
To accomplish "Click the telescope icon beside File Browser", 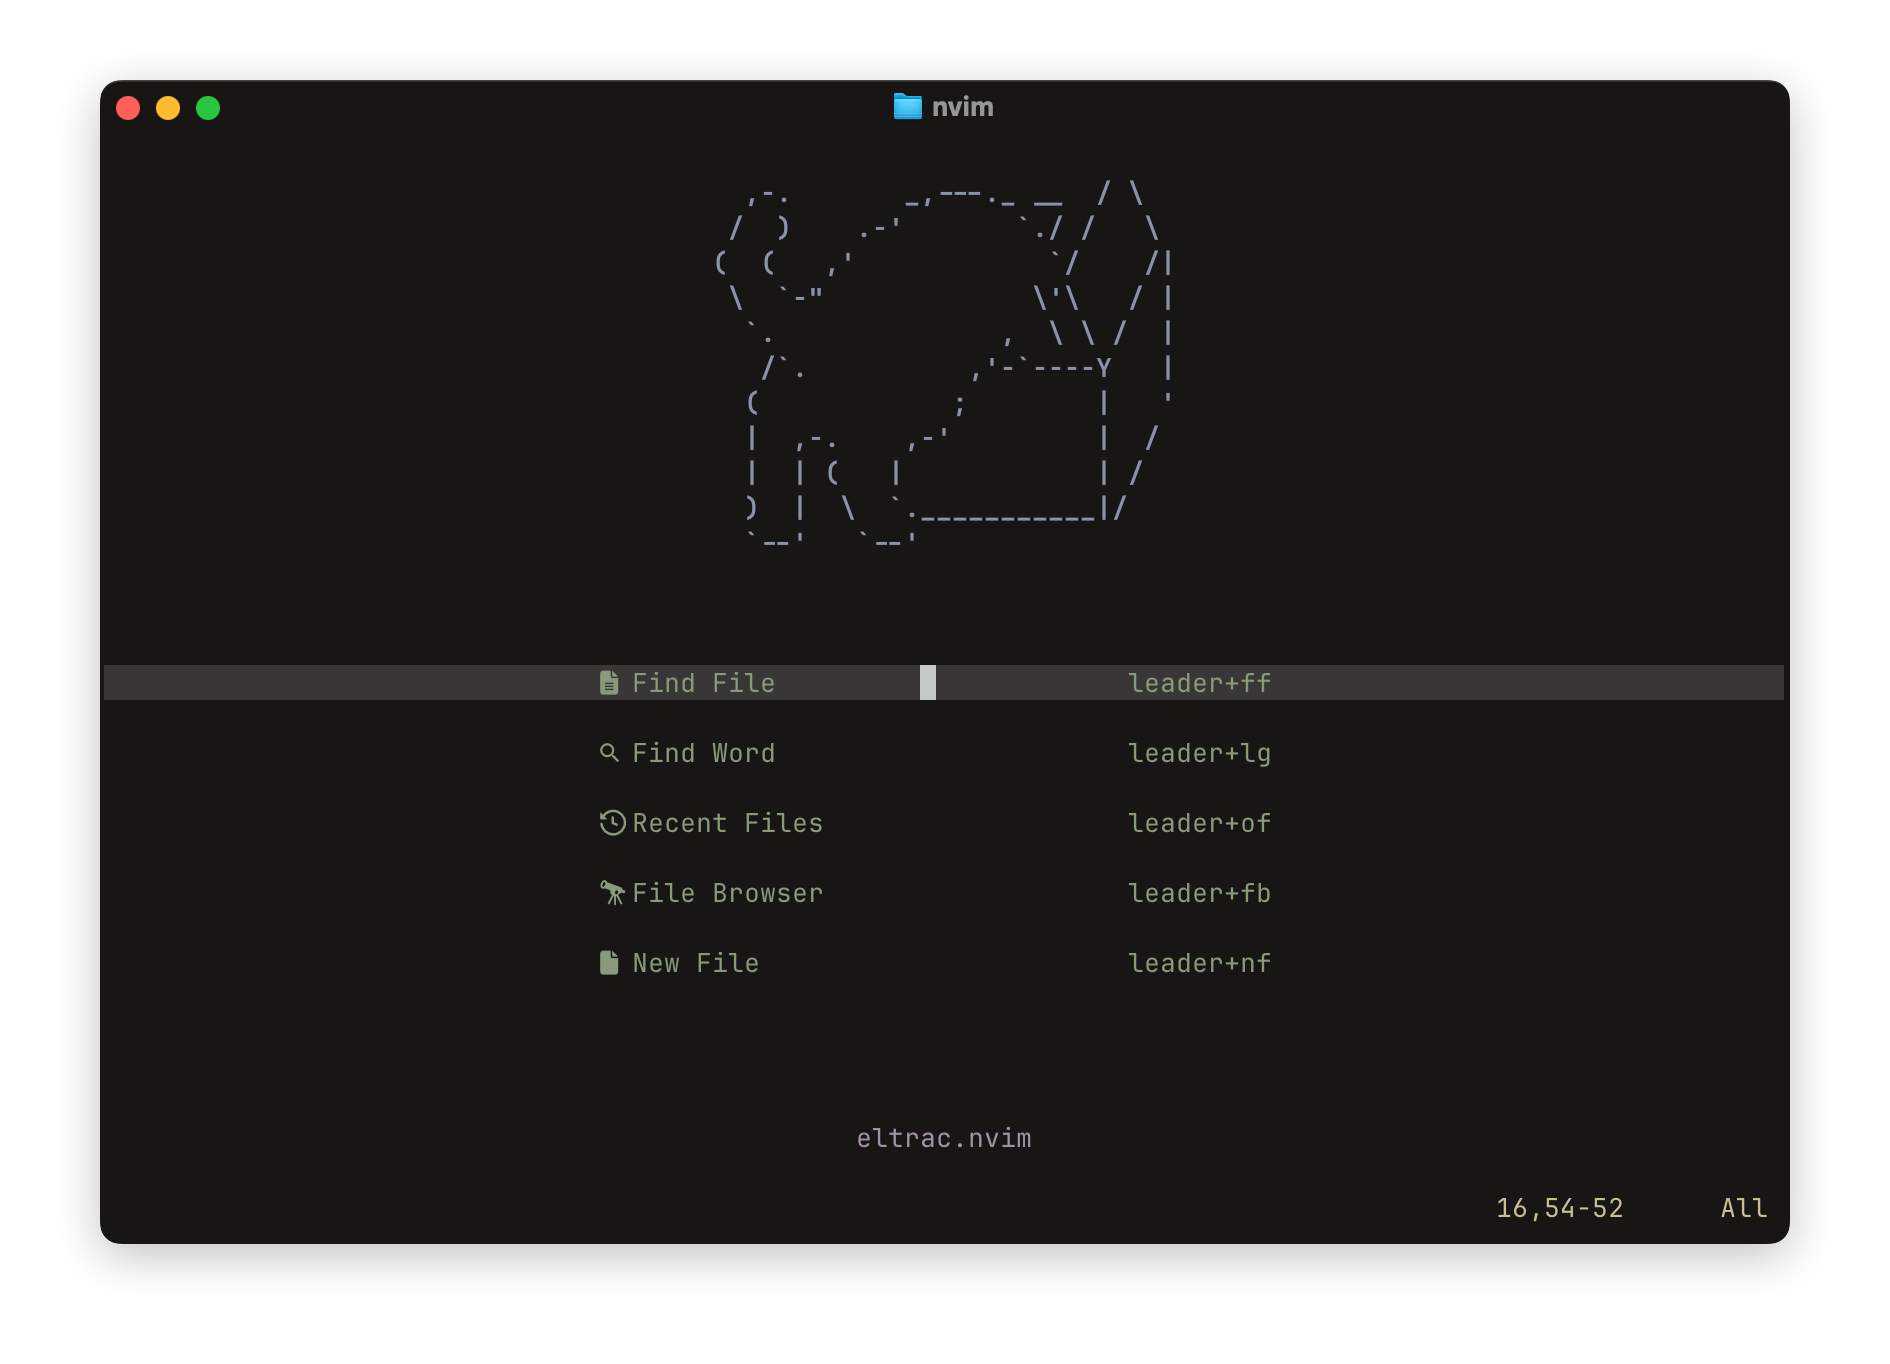I will (612, 892).
